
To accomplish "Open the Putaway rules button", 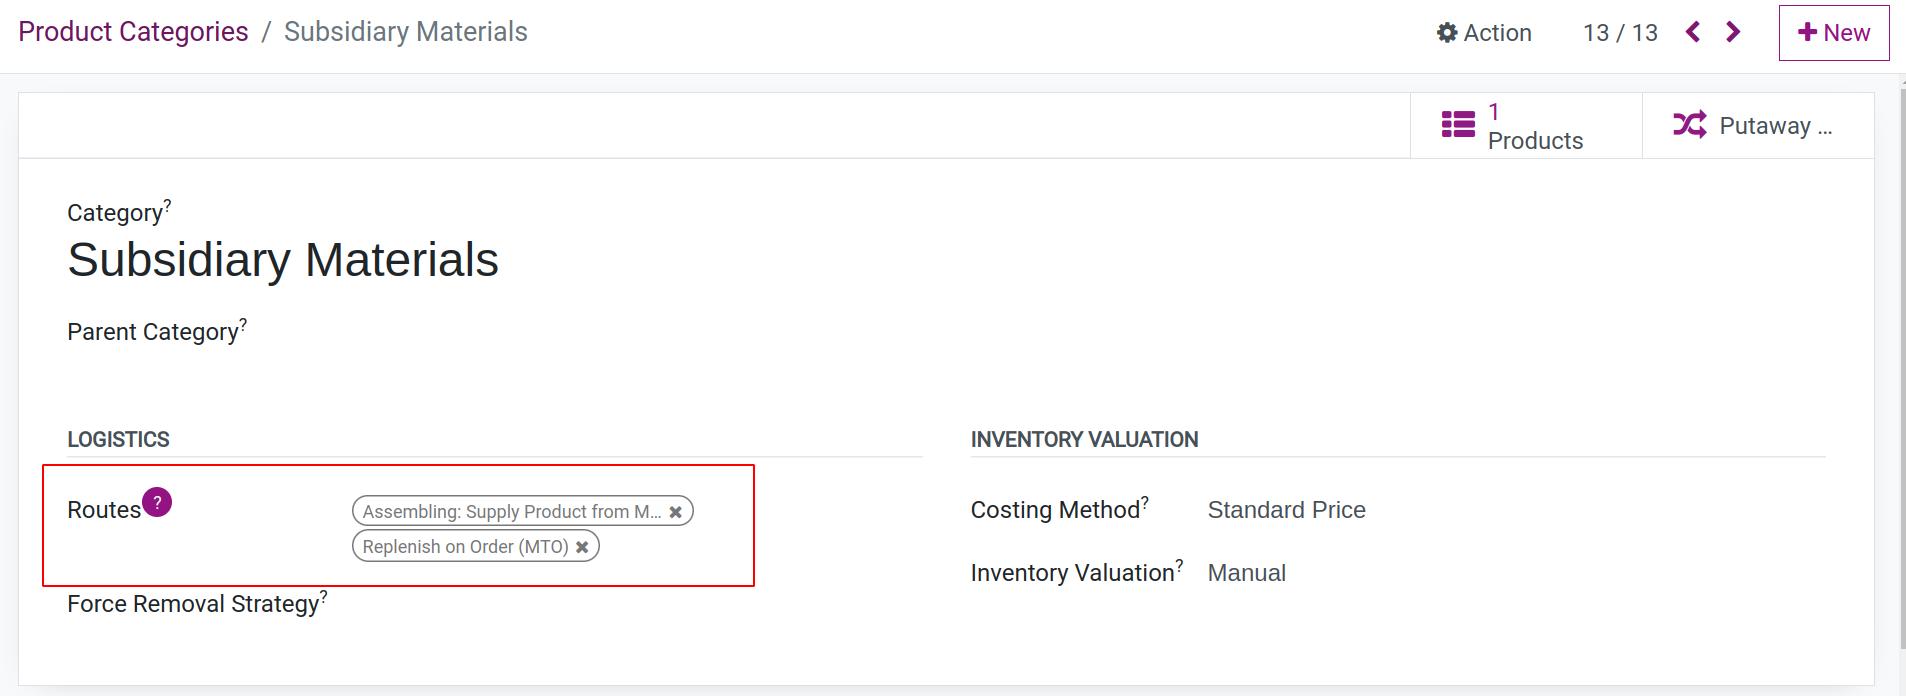I will (1758, 126).
